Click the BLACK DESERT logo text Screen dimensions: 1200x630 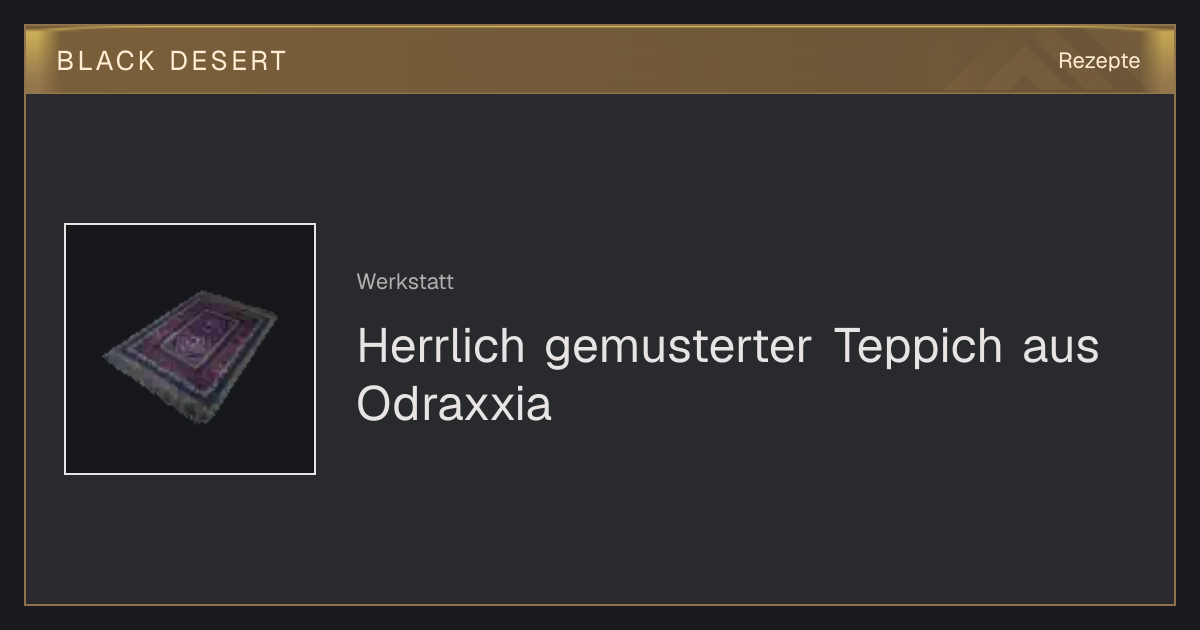(x=172, y=61)
